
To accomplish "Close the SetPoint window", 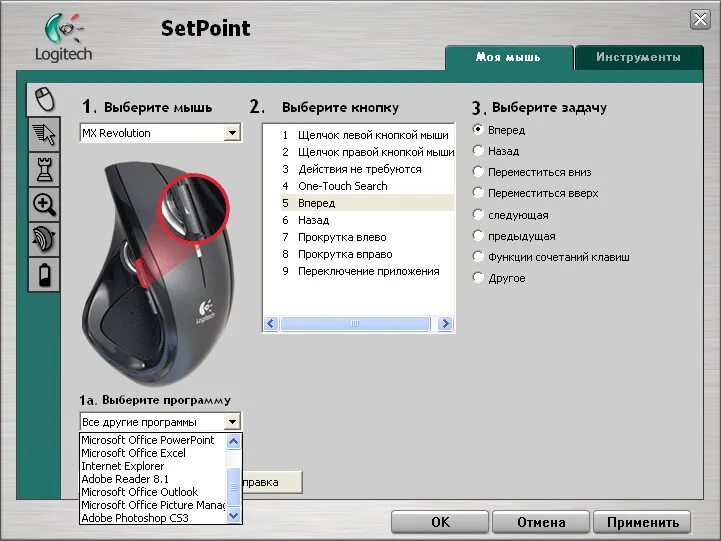I will coord(700,20).
